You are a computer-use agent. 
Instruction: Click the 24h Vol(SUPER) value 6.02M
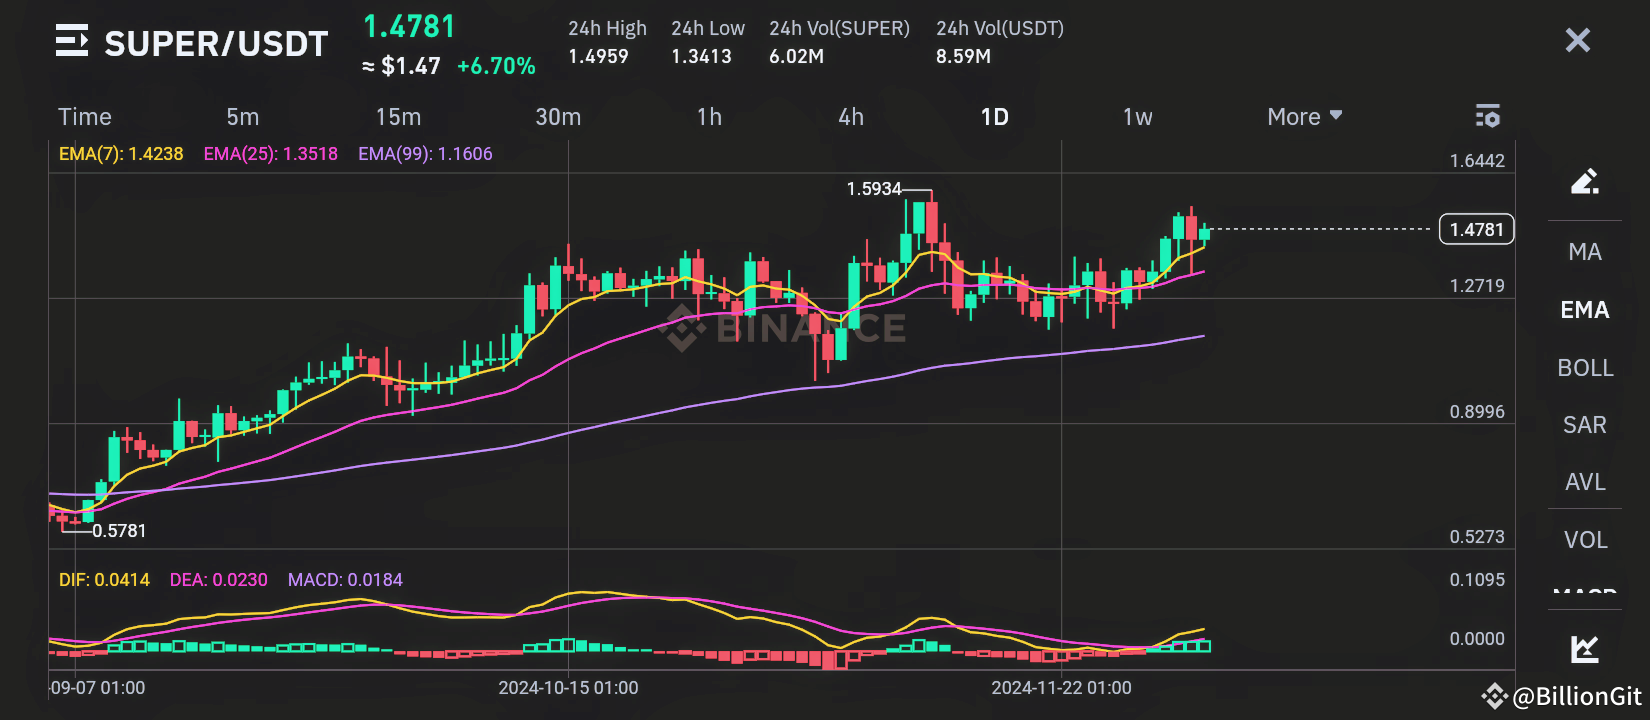(796, 57)
